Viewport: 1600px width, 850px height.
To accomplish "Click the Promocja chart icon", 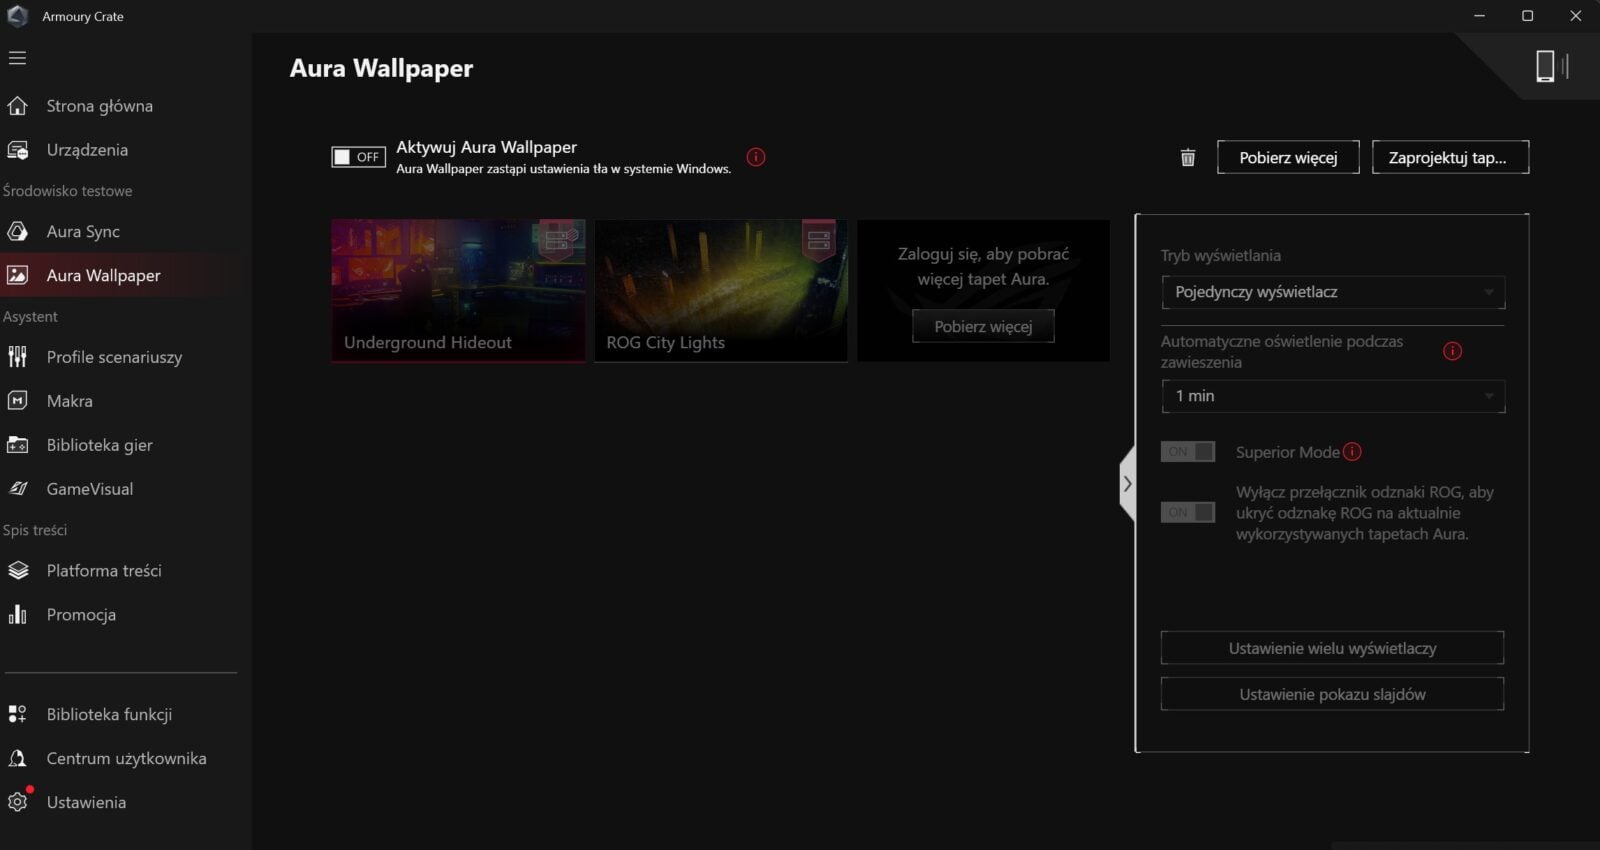I will click(17, 615).
